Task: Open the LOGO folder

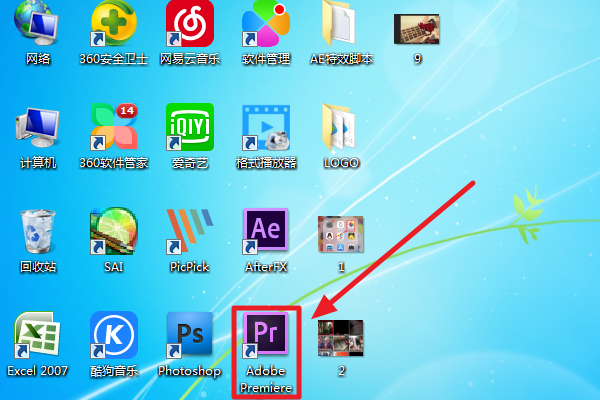Action: [340, 126]
